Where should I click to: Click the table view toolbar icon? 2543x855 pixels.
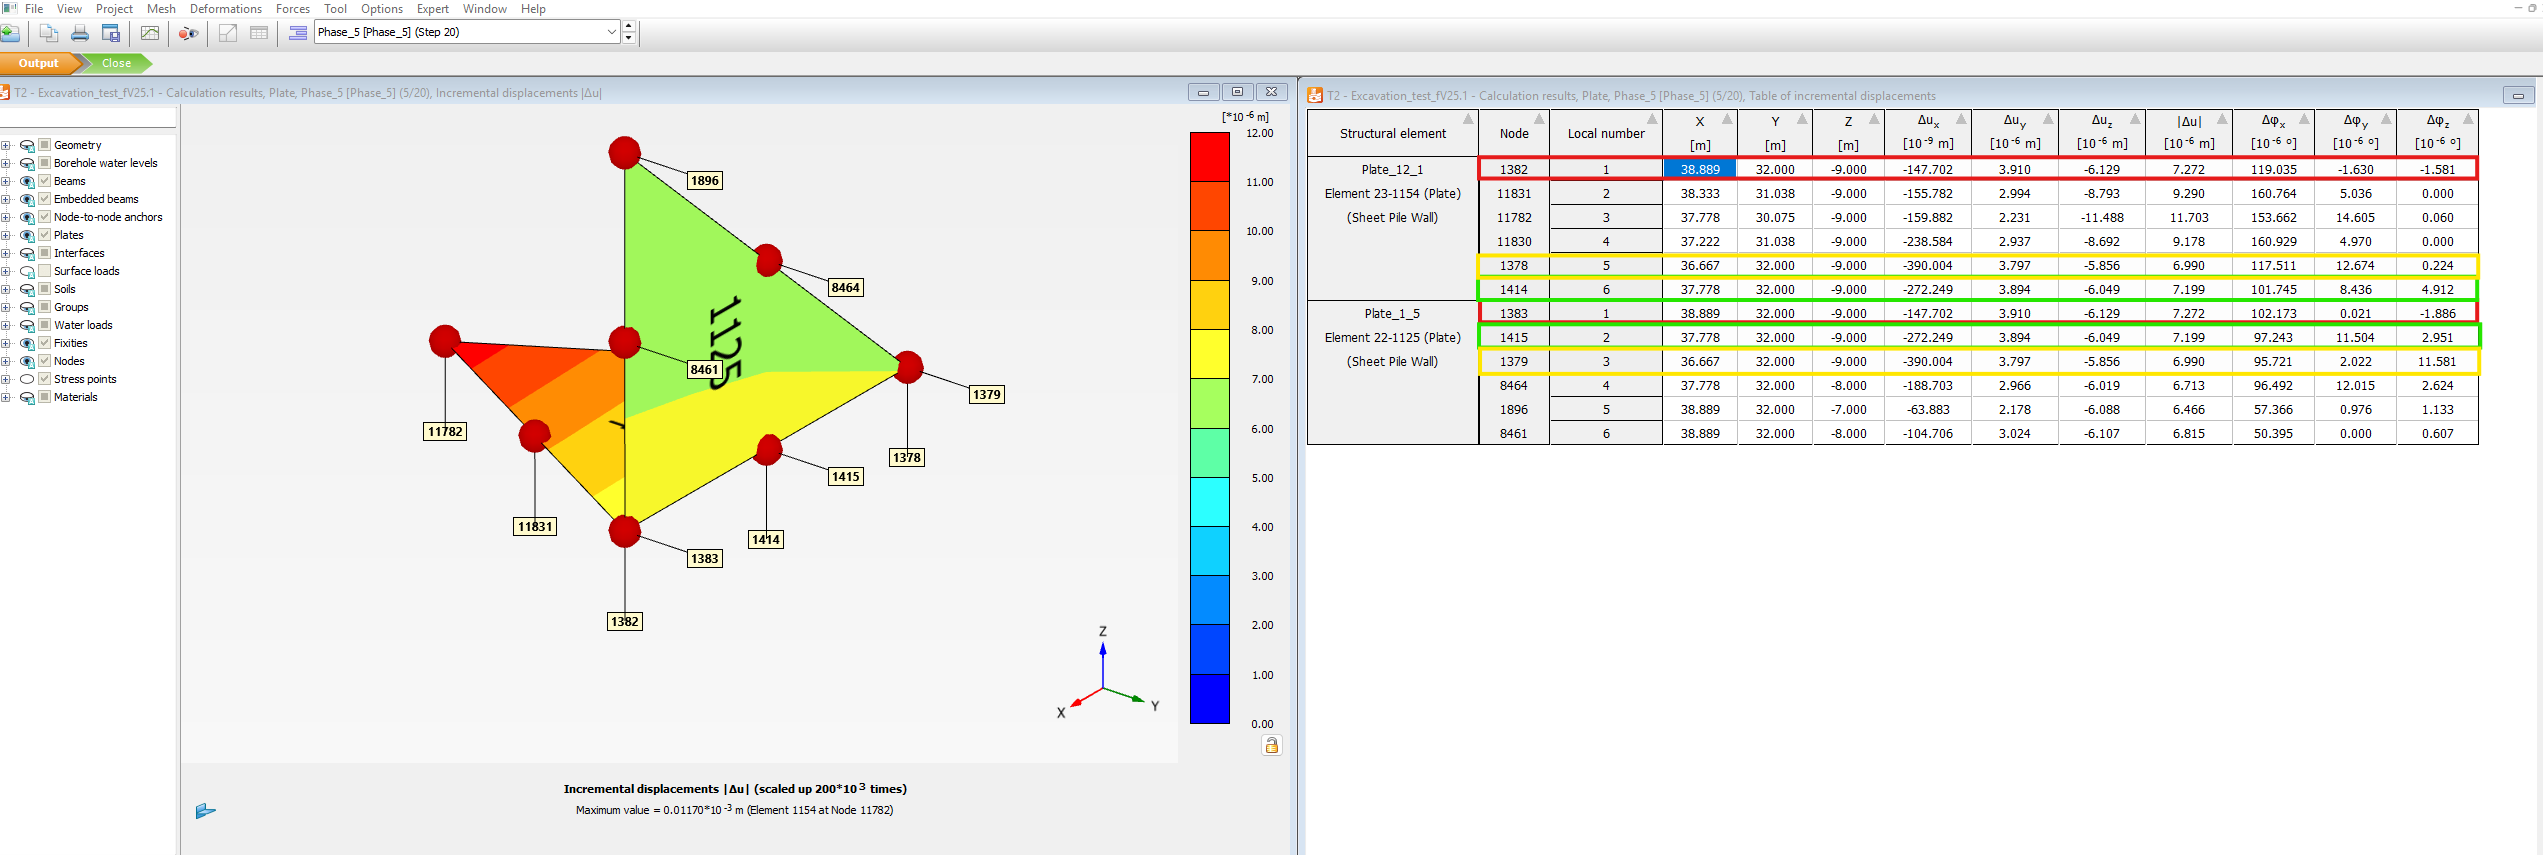[x=259, y=33]
